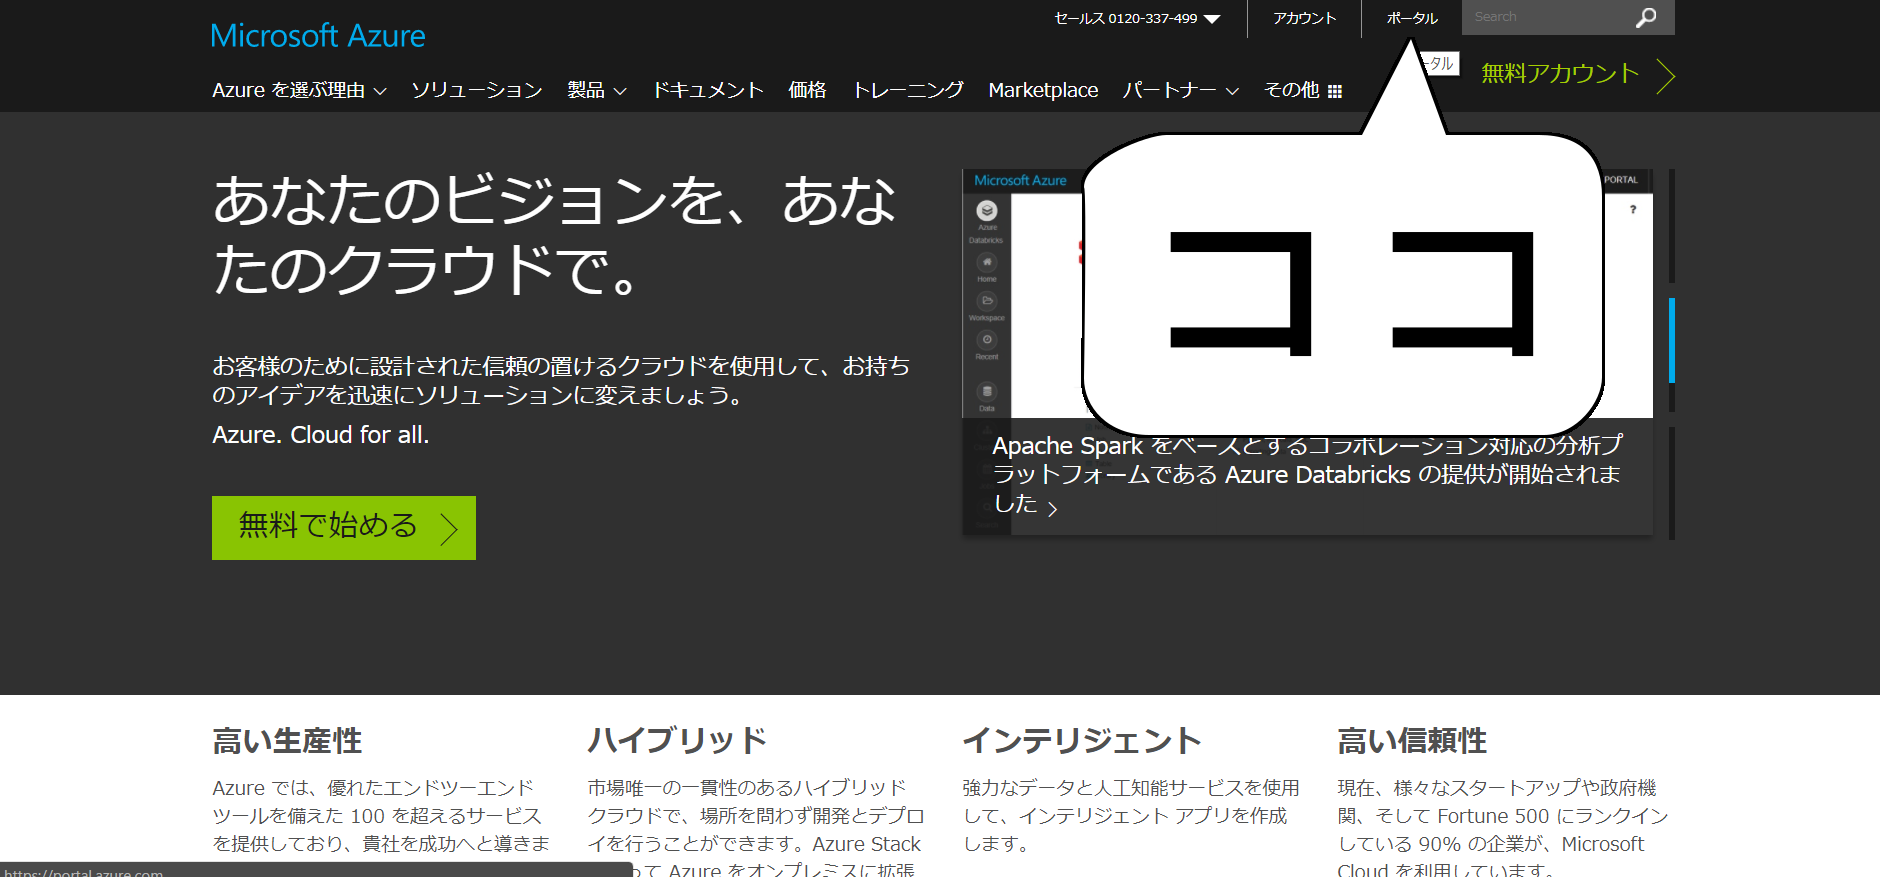Open the ドキュメント menu item
The height and width of the screenshot is (877, 1880).
(x=708, y=90)
